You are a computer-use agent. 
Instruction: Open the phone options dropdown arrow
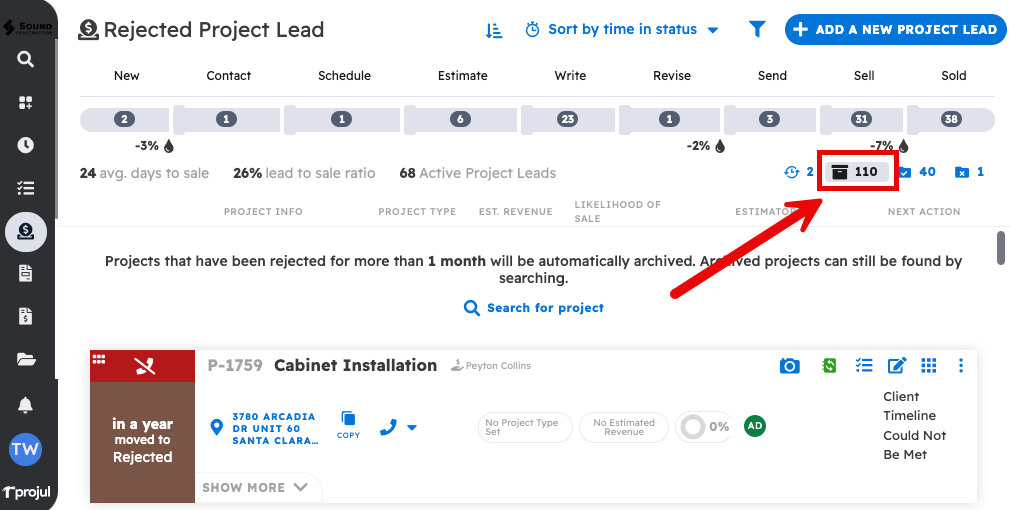point(411,428)
